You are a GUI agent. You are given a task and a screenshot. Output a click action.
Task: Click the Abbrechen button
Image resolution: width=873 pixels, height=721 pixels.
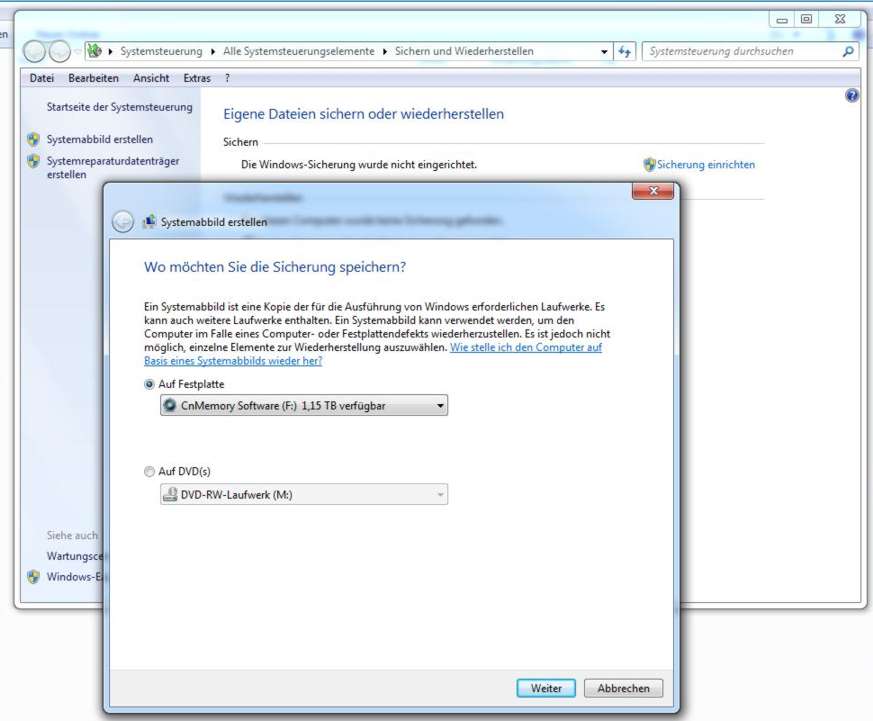pyautogui.click(x=624, y=688)
